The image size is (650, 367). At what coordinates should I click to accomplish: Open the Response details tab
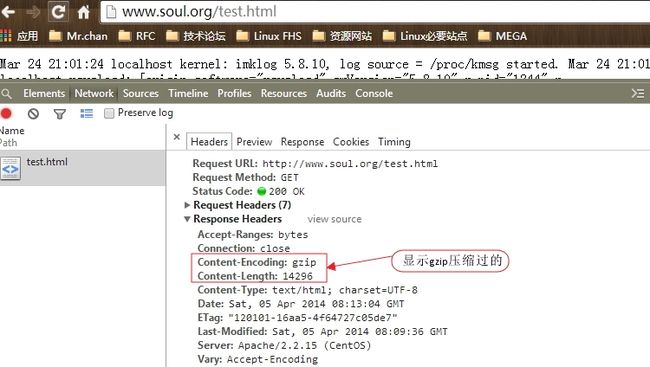click(302, 142)
